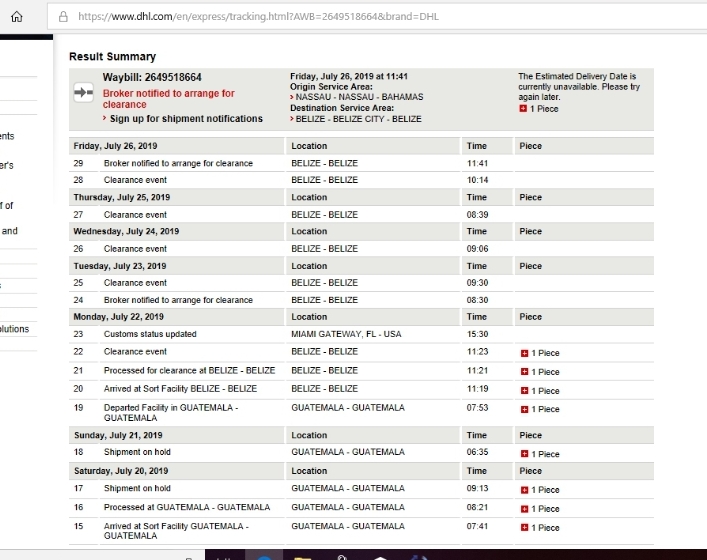The height and width of the screenshot is (560, 707).
Task: Select the Sunday, July 21, 2019 date header
Action: click(x=118, y=436)
